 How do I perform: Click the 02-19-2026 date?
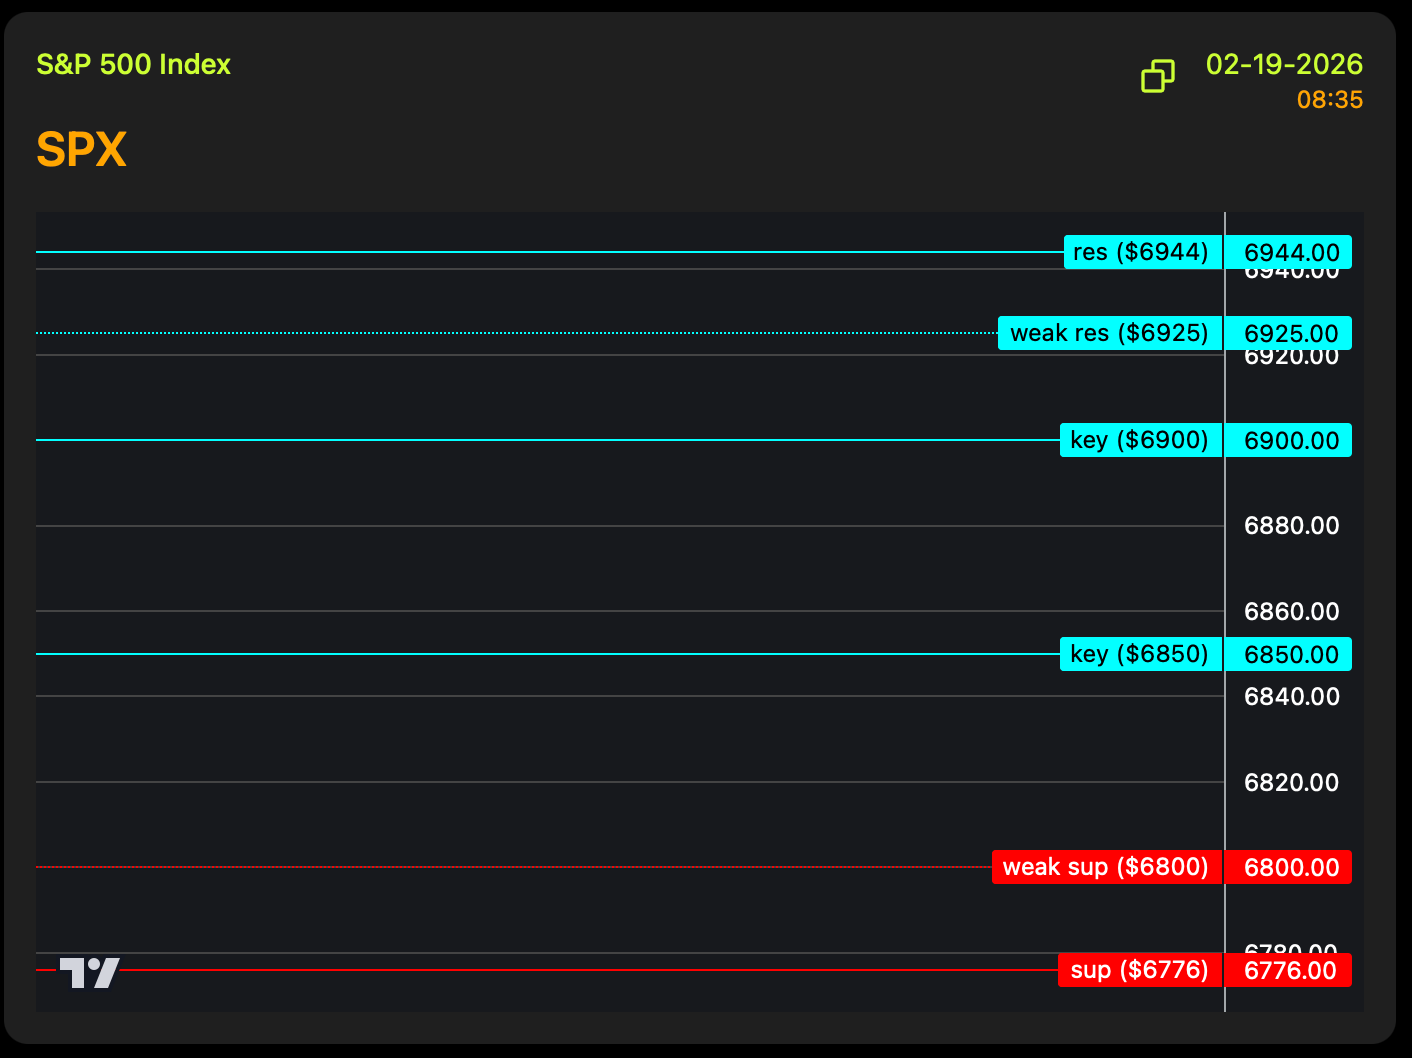pos(1284,65)
